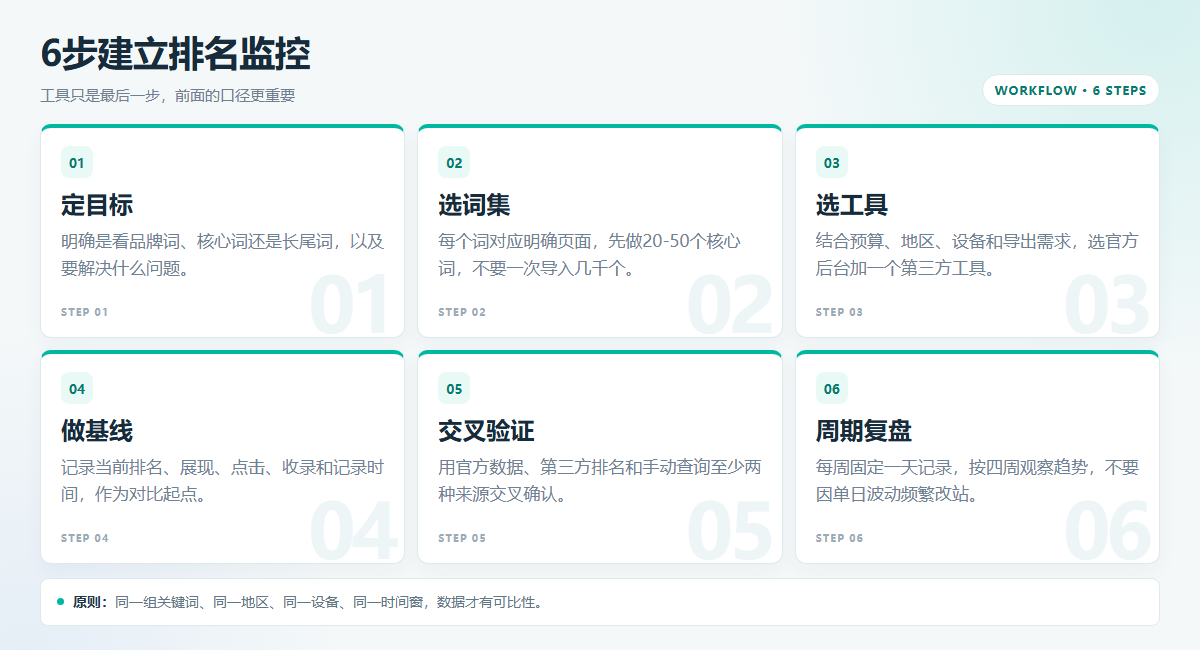Click the bold 原则： label

coord(89,602)
